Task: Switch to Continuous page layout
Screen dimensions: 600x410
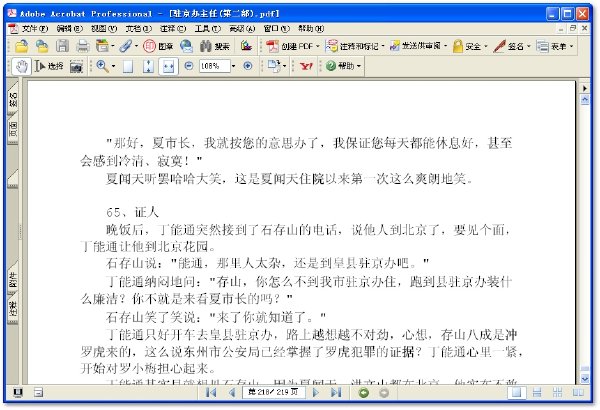Action: coord(537,392)
